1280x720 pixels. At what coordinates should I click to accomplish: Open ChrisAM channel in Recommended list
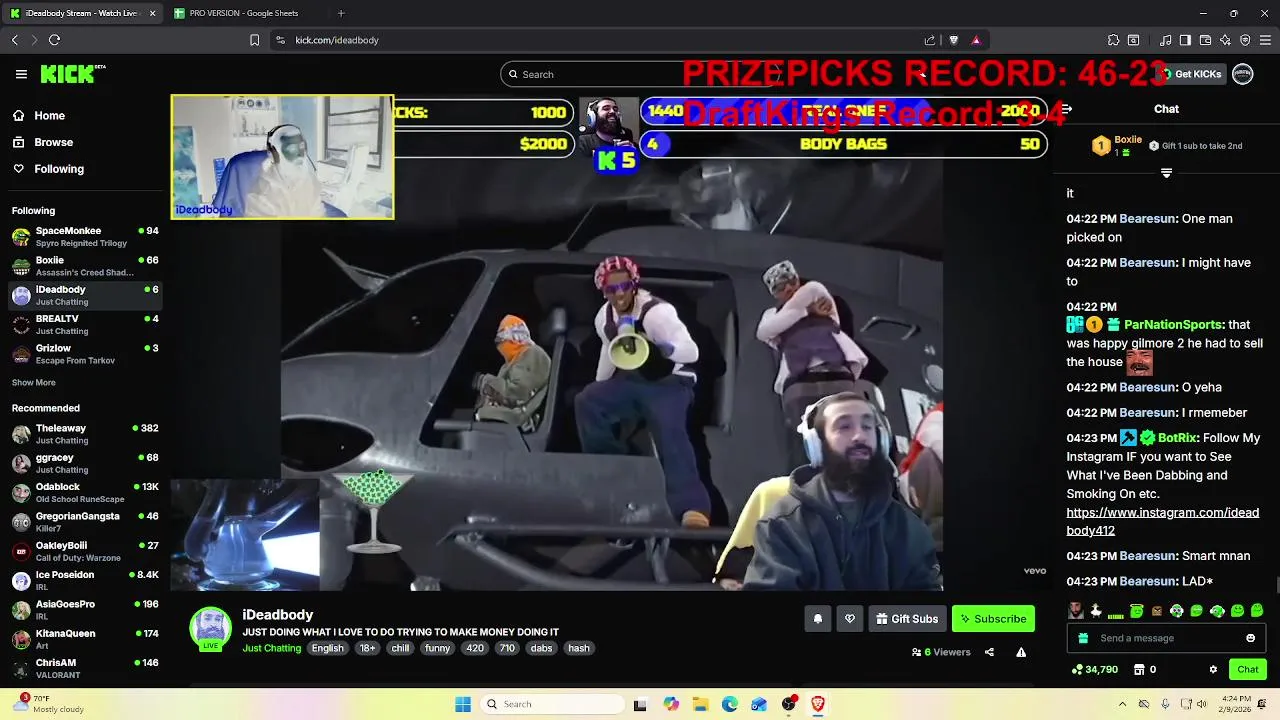tap(84, 668)
